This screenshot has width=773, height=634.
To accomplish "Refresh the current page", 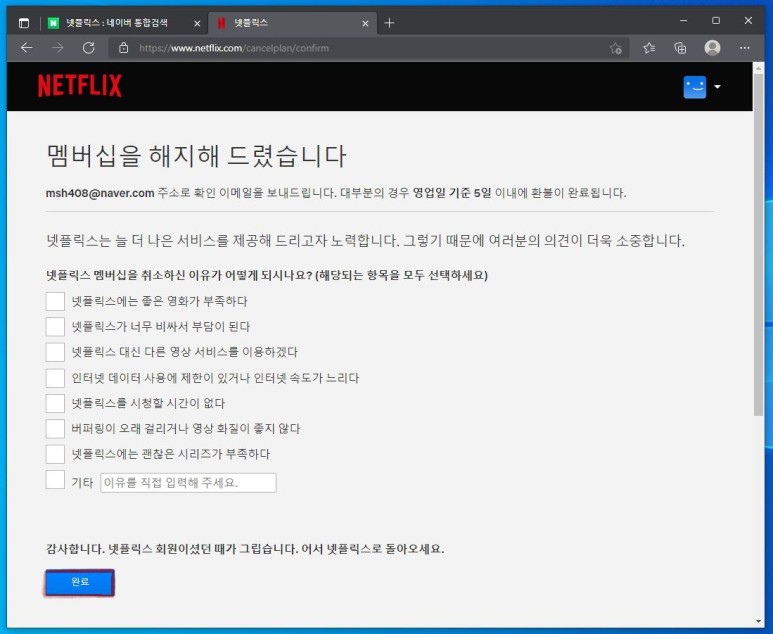I will 89,48.
